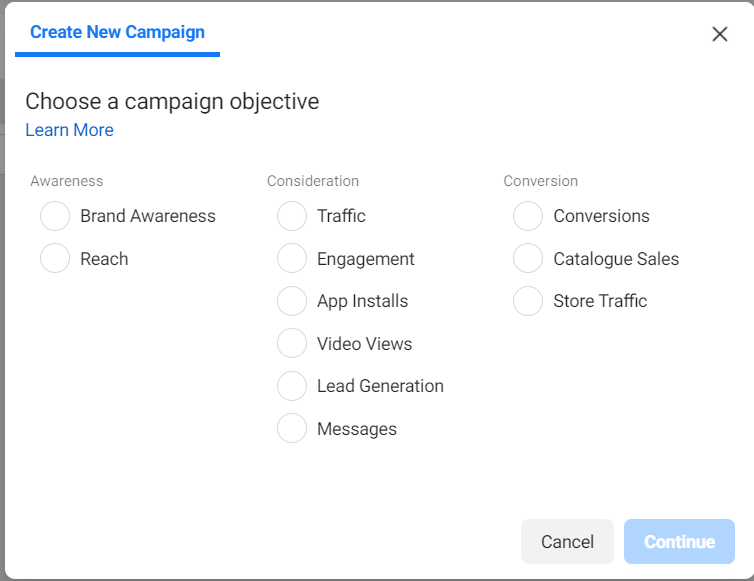The image size is (754, 581).
Task: Click the Cancel button
Action: (x=567, y=542)
